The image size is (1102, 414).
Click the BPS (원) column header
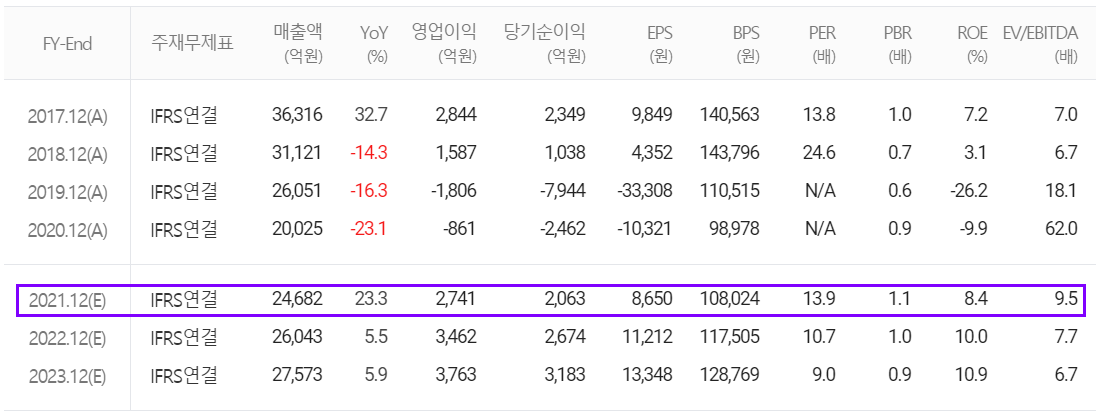pyautogui.click(x=744, y=44)
